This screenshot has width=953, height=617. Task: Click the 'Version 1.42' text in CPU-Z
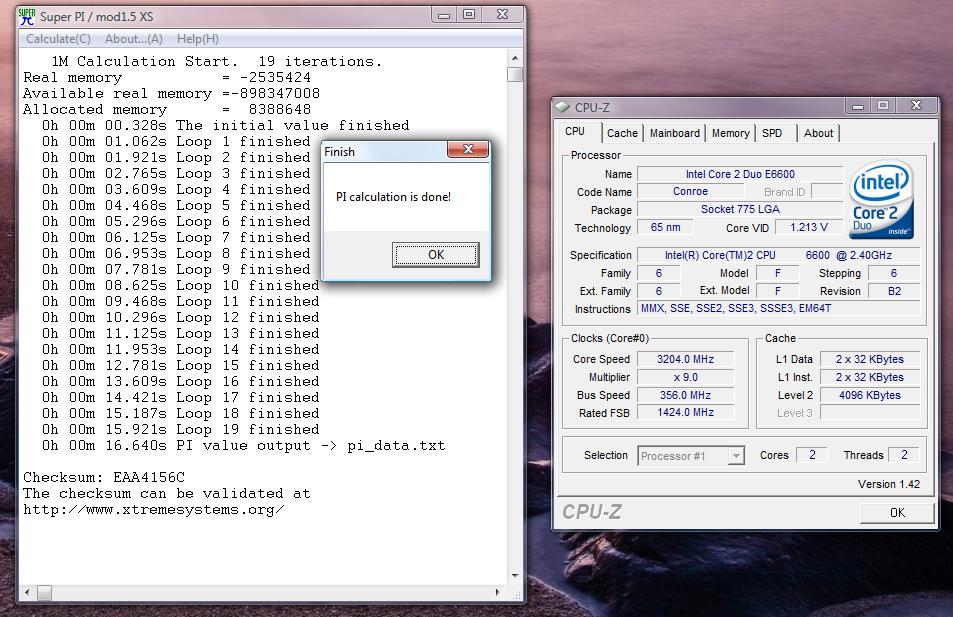click(889, 484)
